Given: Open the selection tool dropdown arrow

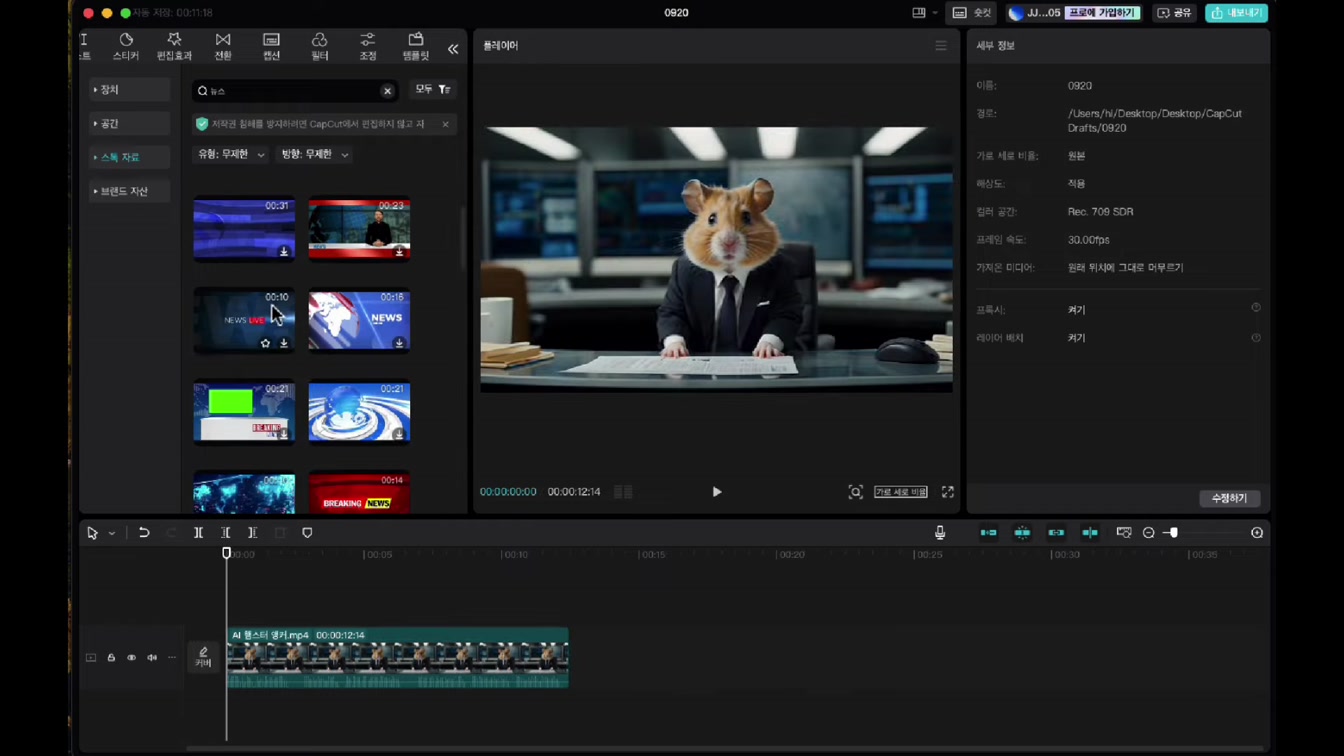Looking at the screenshot, I should [112, 534].
